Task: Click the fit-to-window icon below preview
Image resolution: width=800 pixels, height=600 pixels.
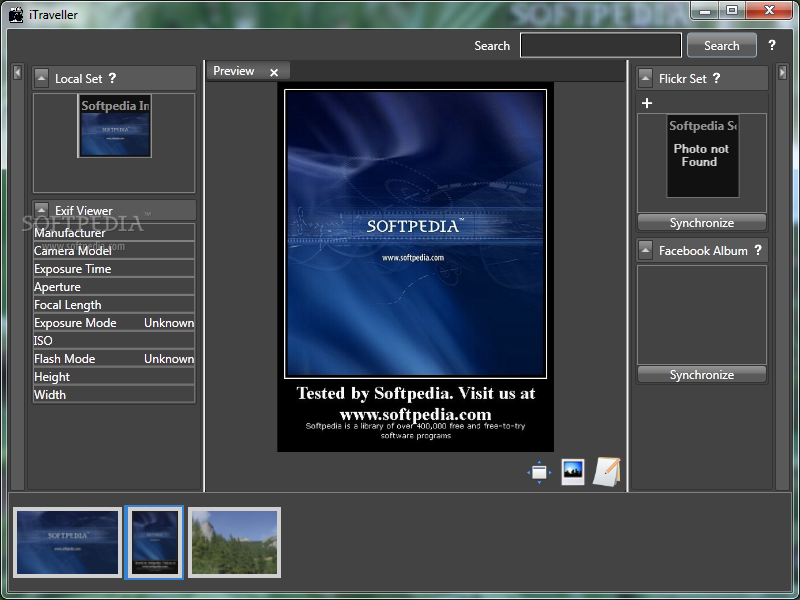Action: pos(539,472)
